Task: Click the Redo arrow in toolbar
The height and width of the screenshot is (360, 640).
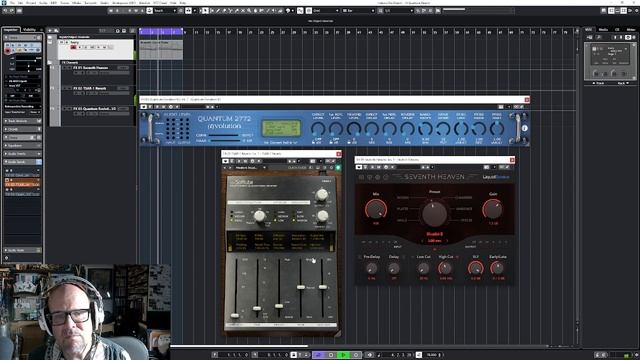Action: click(11, 11)
